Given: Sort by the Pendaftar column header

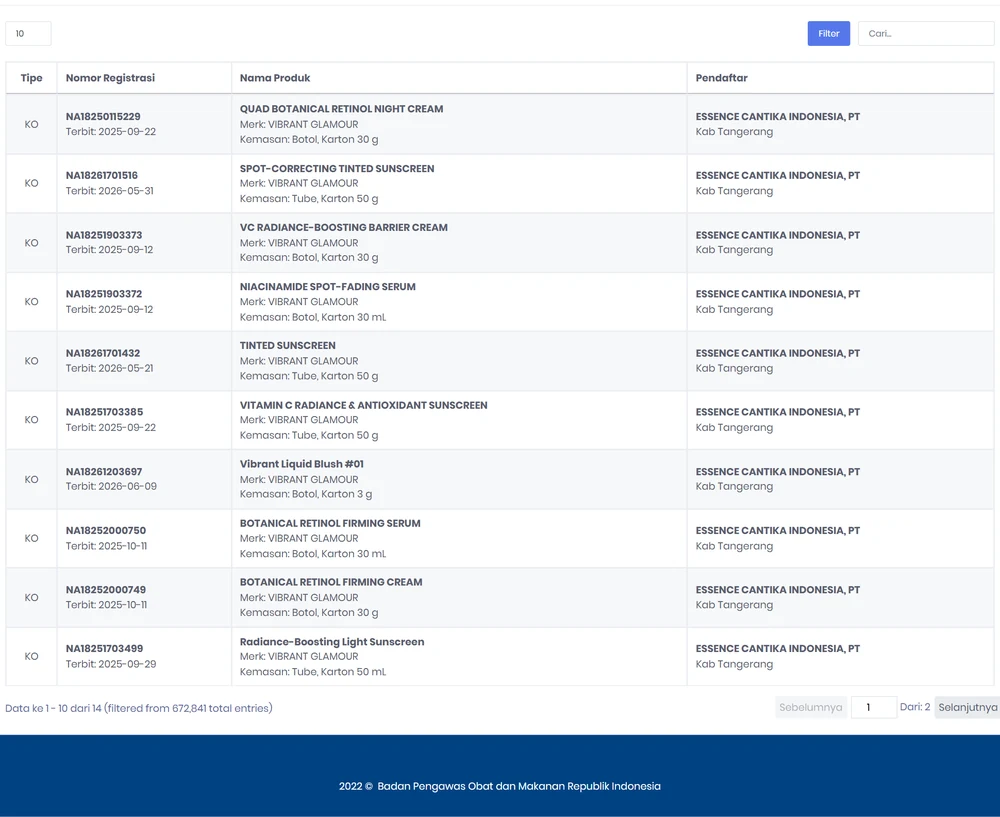Looking at the screenshot, I should 841,78.
